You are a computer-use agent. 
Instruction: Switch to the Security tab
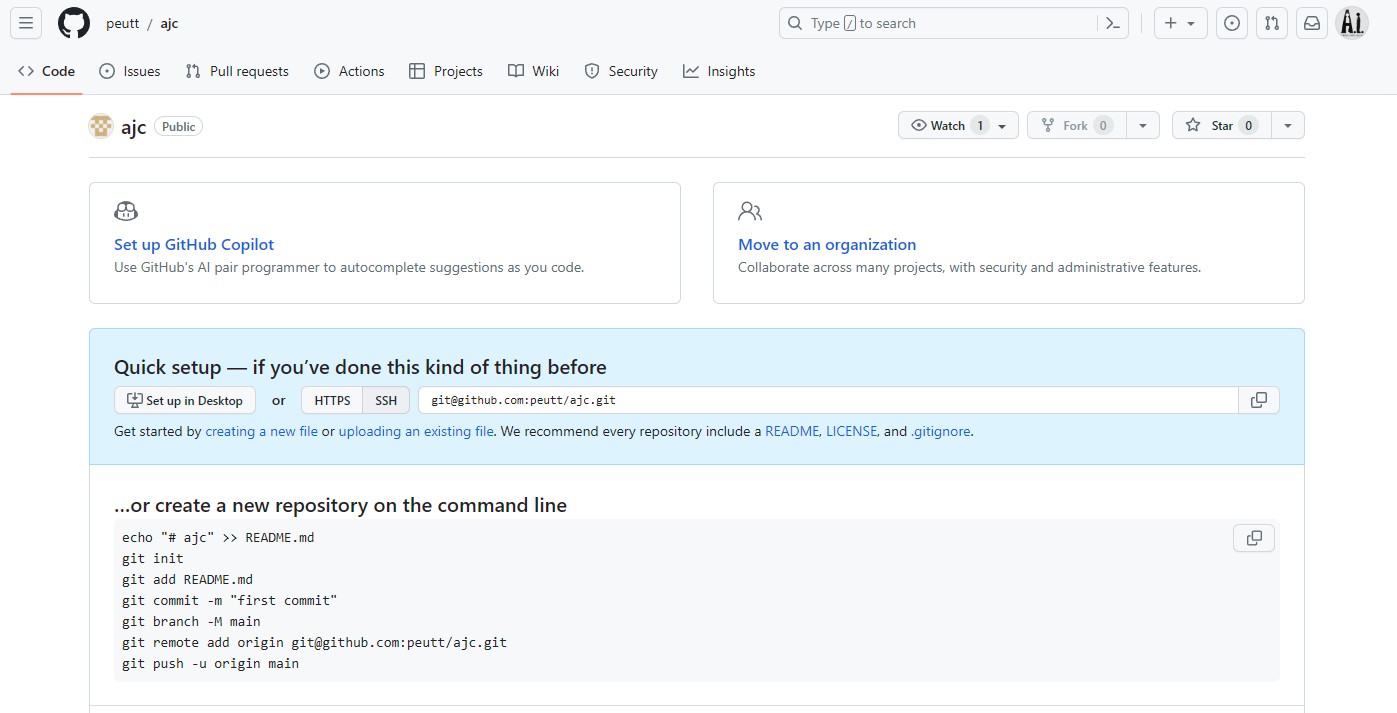pyautogui.click(x=621, y=71)
